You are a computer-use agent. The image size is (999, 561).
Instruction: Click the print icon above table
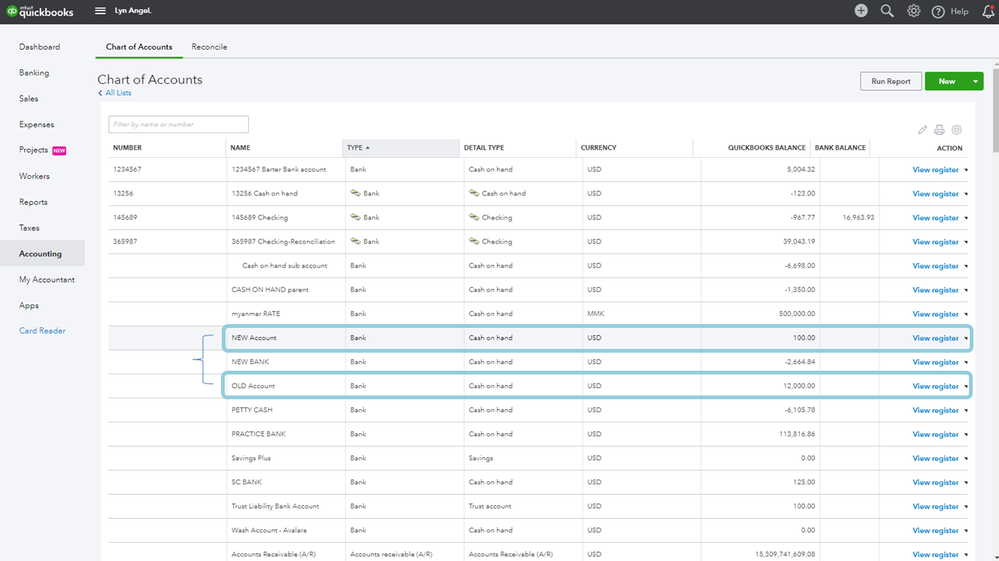coord(939,130)
